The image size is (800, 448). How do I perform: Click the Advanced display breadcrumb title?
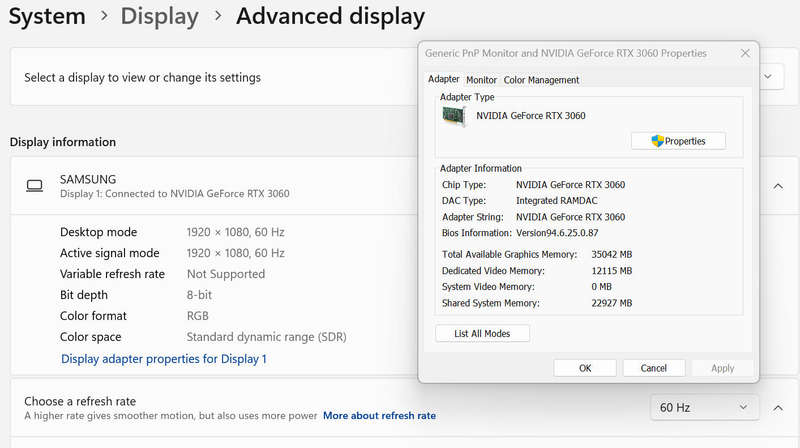(330, 16)
